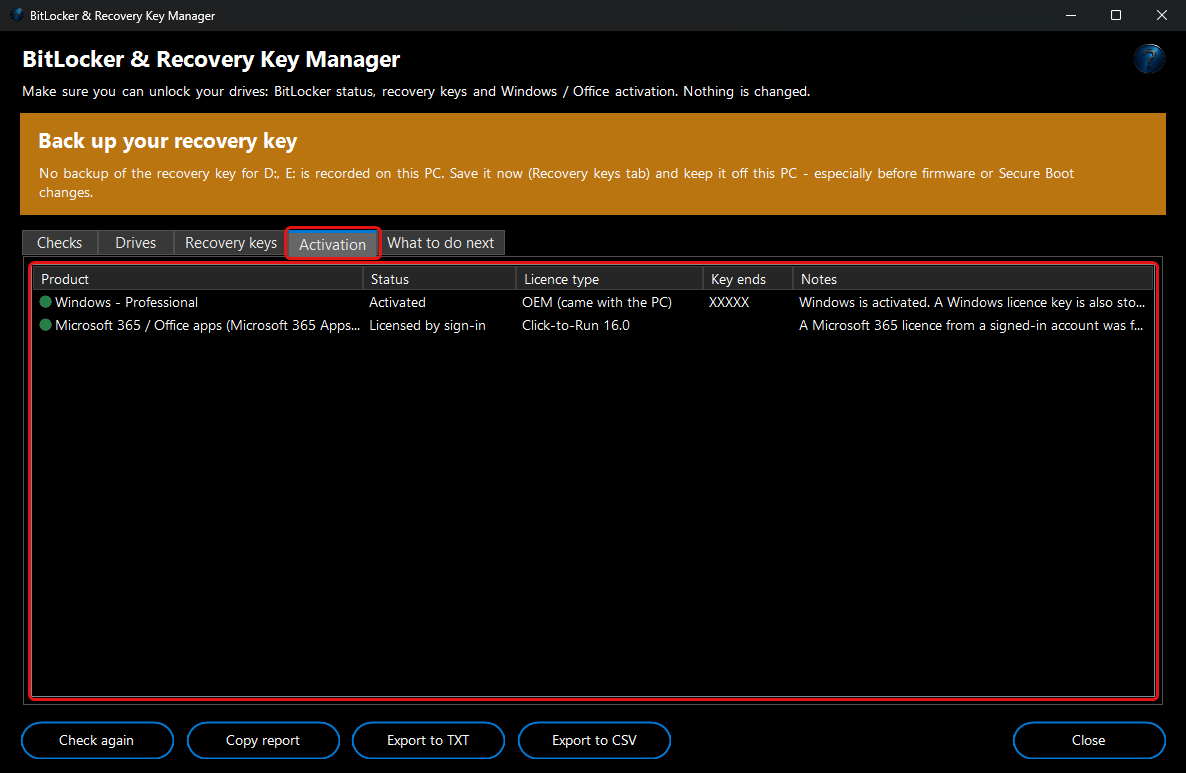Screen dimensions: 1186x773
Task: Minimize the BitLocker manager window
Action: pos(1070,15)
